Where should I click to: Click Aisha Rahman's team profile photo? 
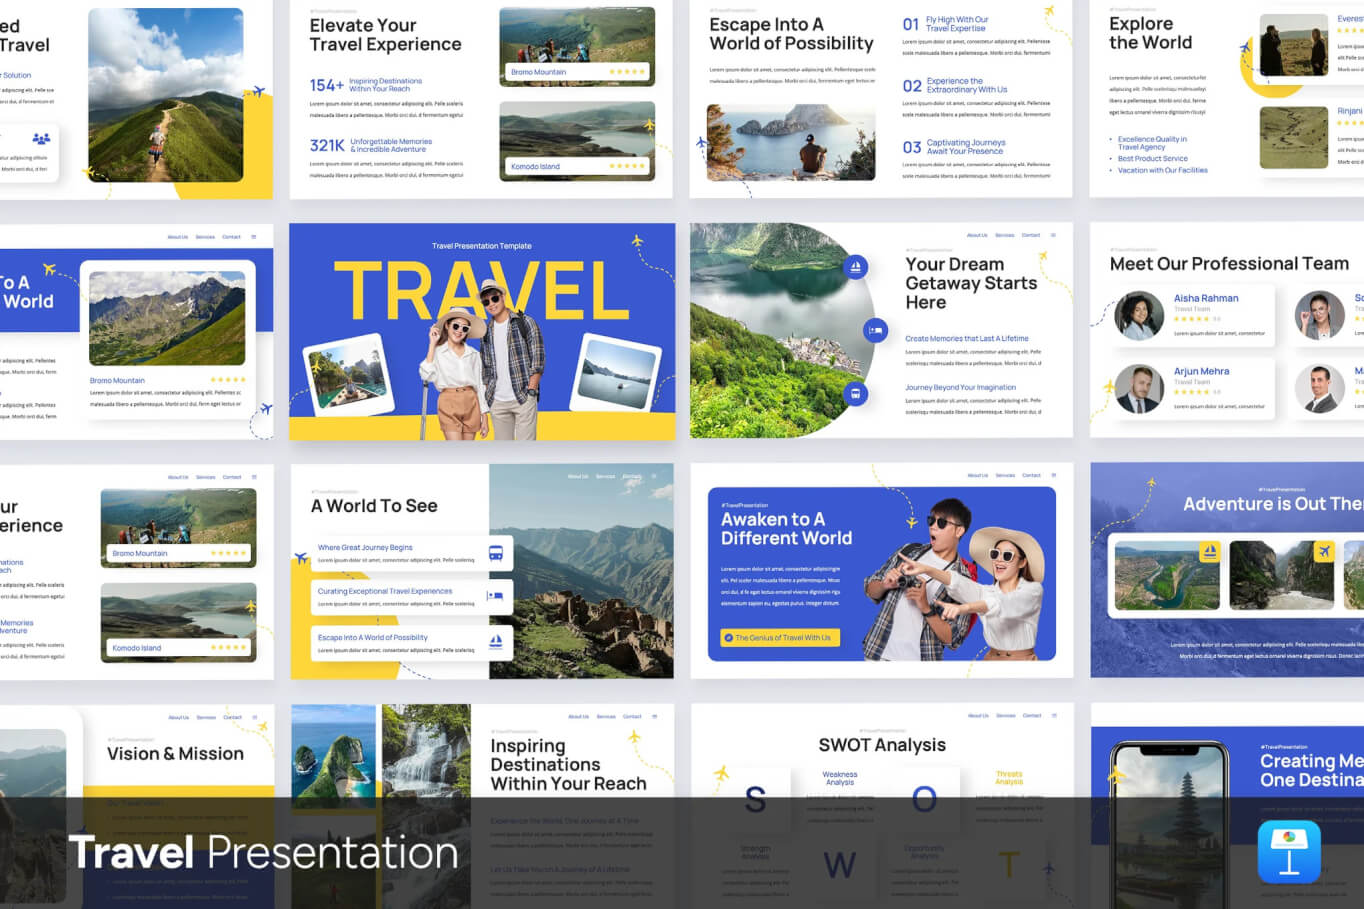(1139, 316)
